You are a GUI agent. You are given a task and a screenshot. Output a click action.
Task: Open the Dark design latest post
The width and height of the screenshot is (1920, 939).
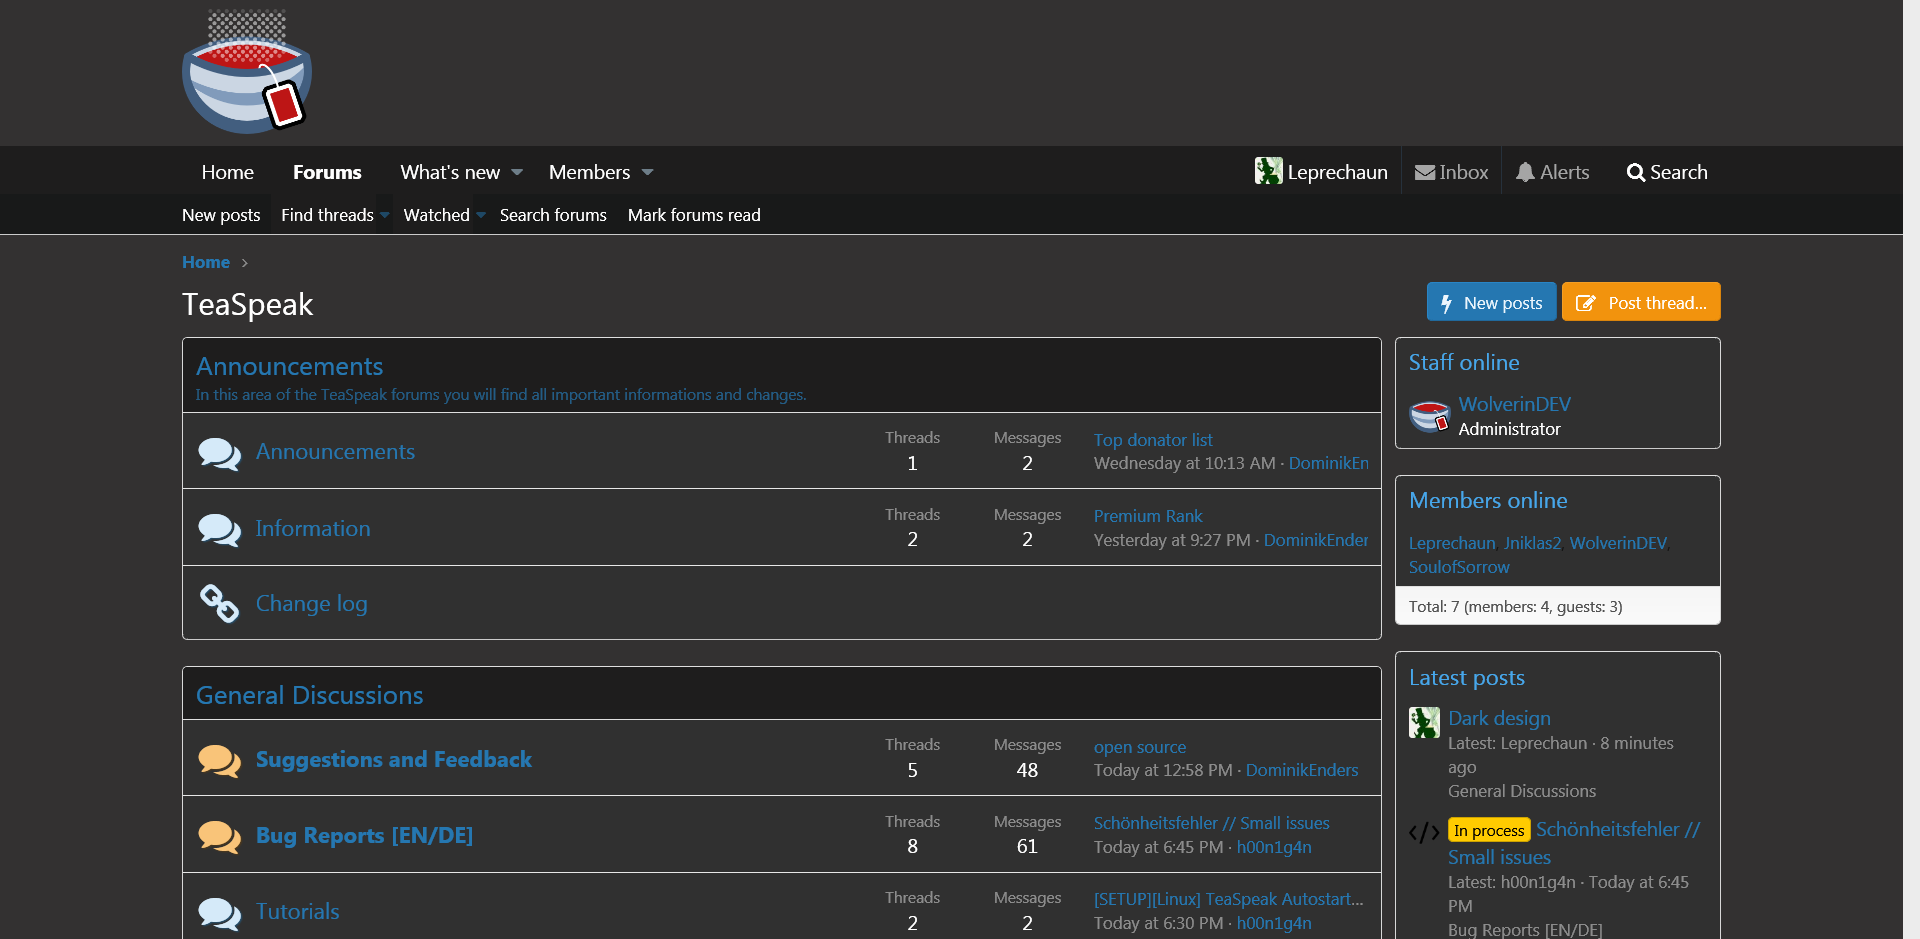(x=1499, y=718)
